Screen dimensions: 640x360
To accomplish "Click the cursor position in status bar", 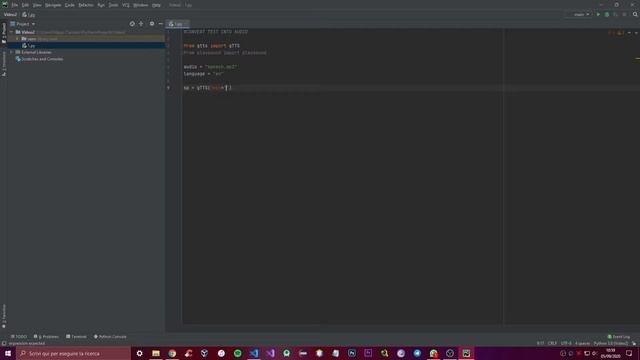I will click(540, 343).
